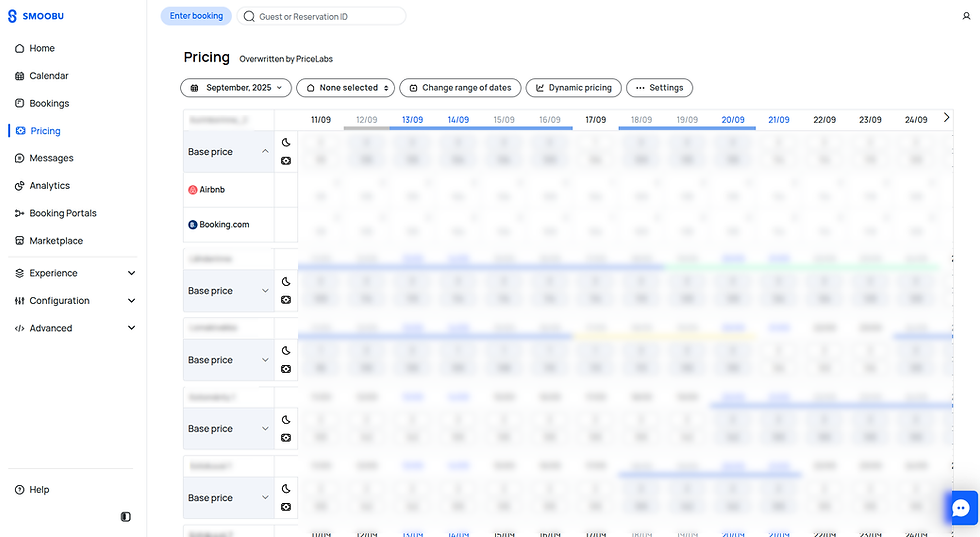
Task: Open the September, 2025 month dropdown
Action: [237, 88]
